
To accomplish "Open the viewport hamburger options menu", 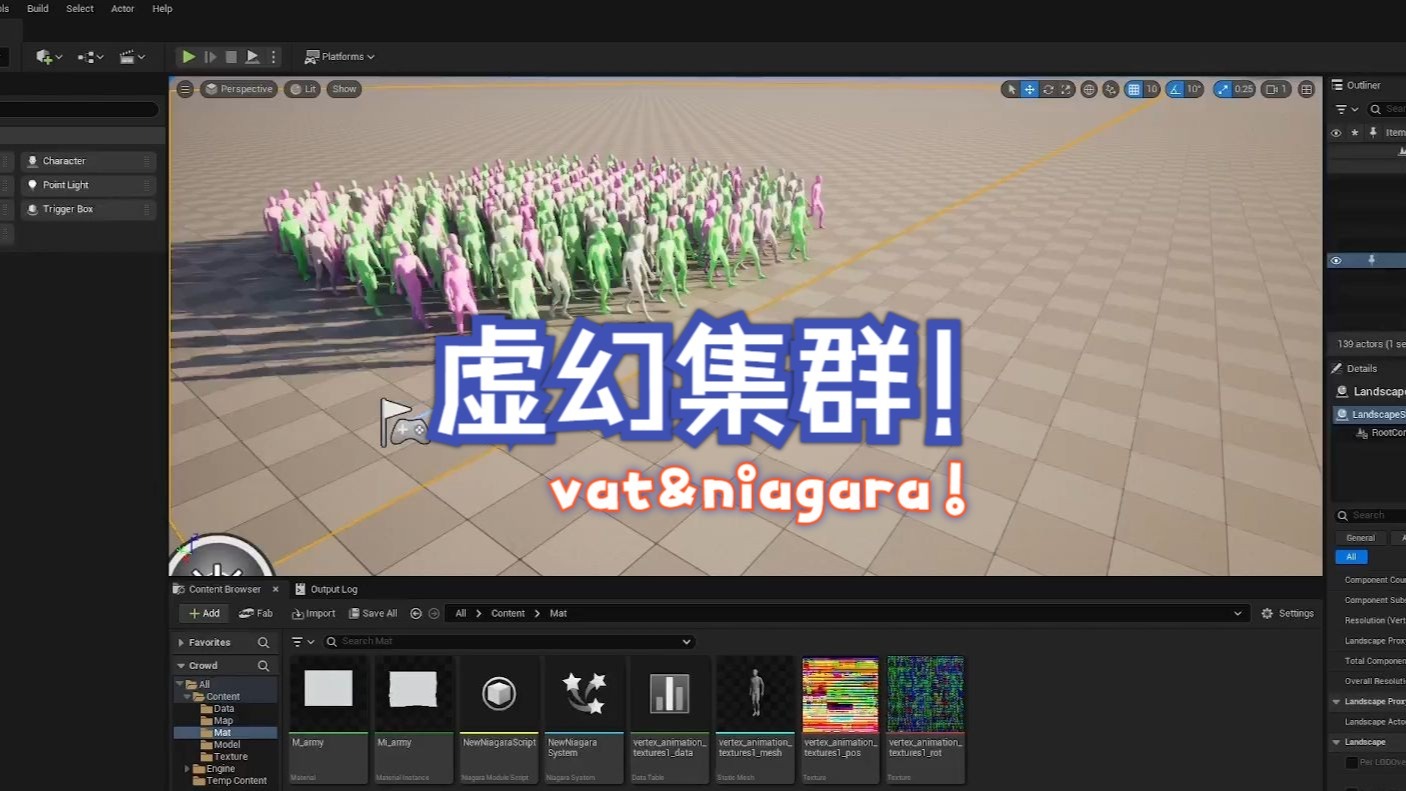I will click(185, 89).
